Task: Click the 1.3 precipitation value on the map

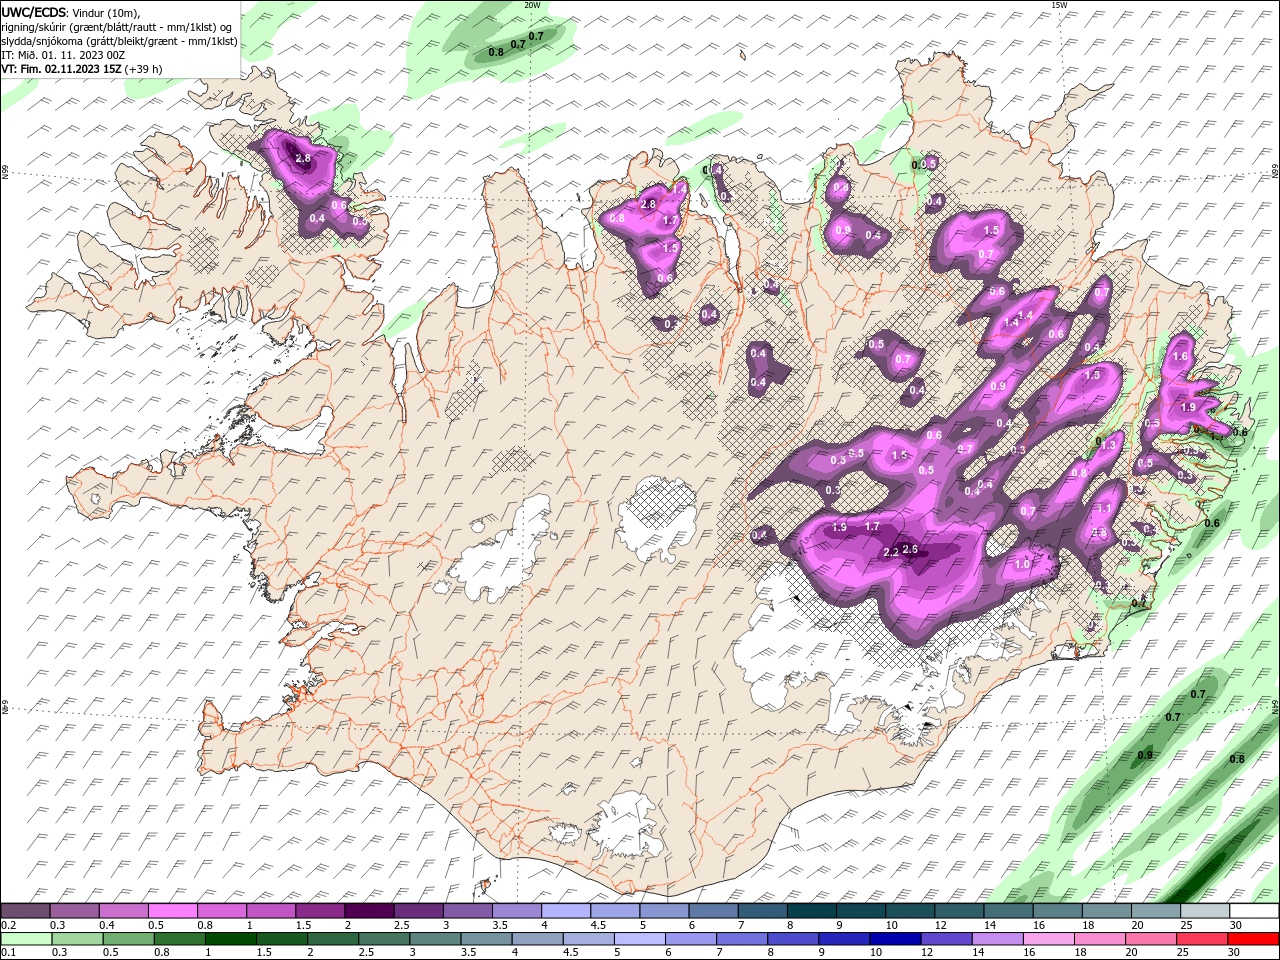Action: pyautogui.click(x=1108, y=444)
